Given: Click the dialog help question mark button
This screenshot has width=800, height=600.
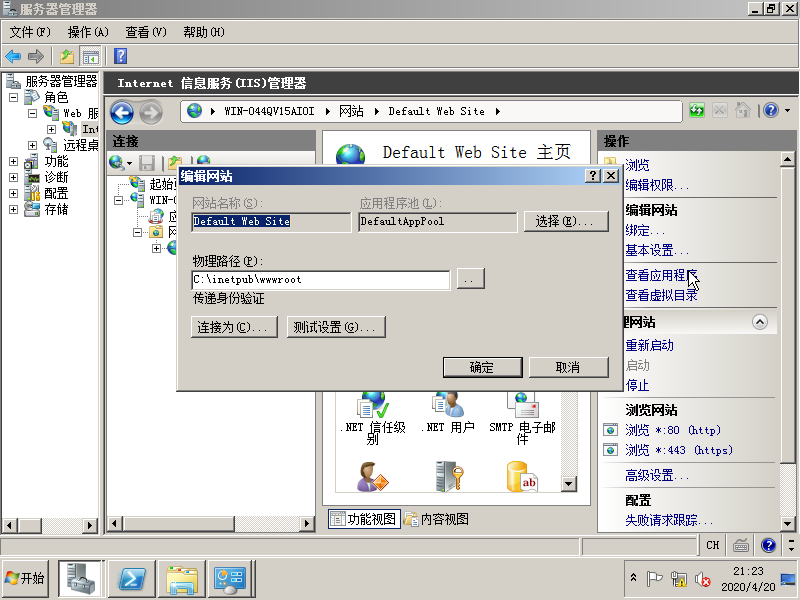Looking at the screenshot, I should 592,176.
